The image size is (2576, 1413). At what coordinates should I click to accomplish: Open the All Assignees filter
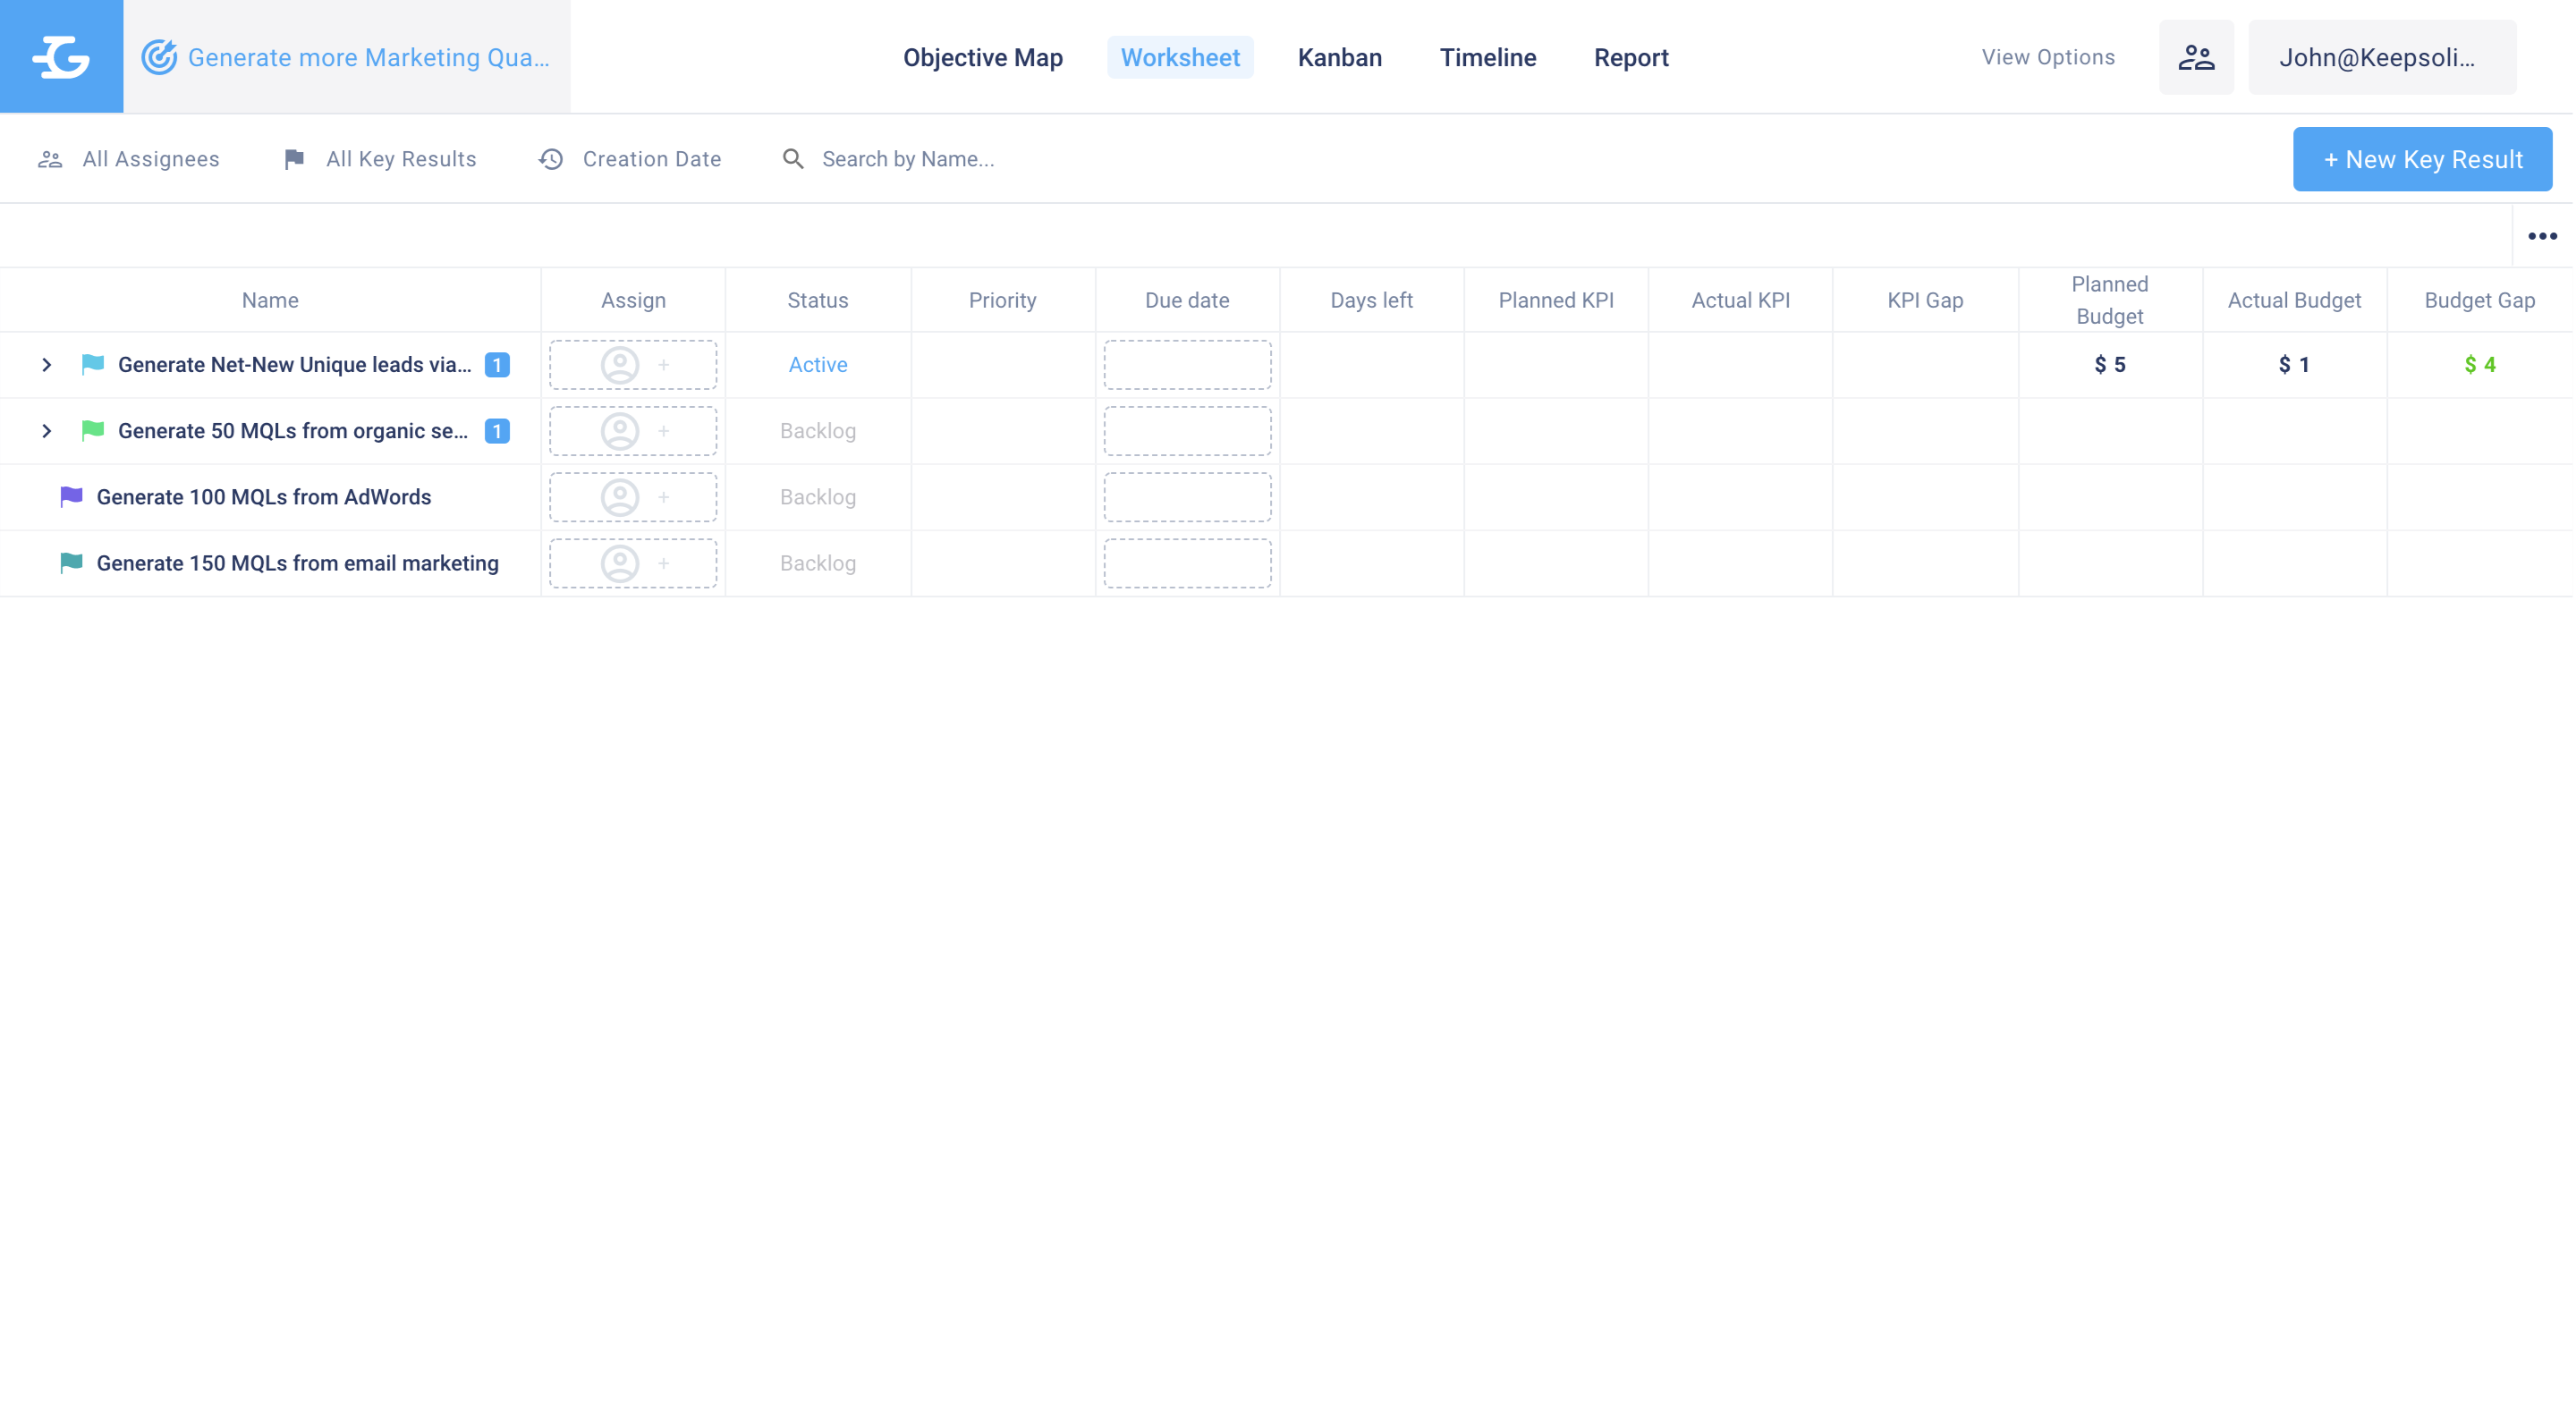[x=129, y=159]
